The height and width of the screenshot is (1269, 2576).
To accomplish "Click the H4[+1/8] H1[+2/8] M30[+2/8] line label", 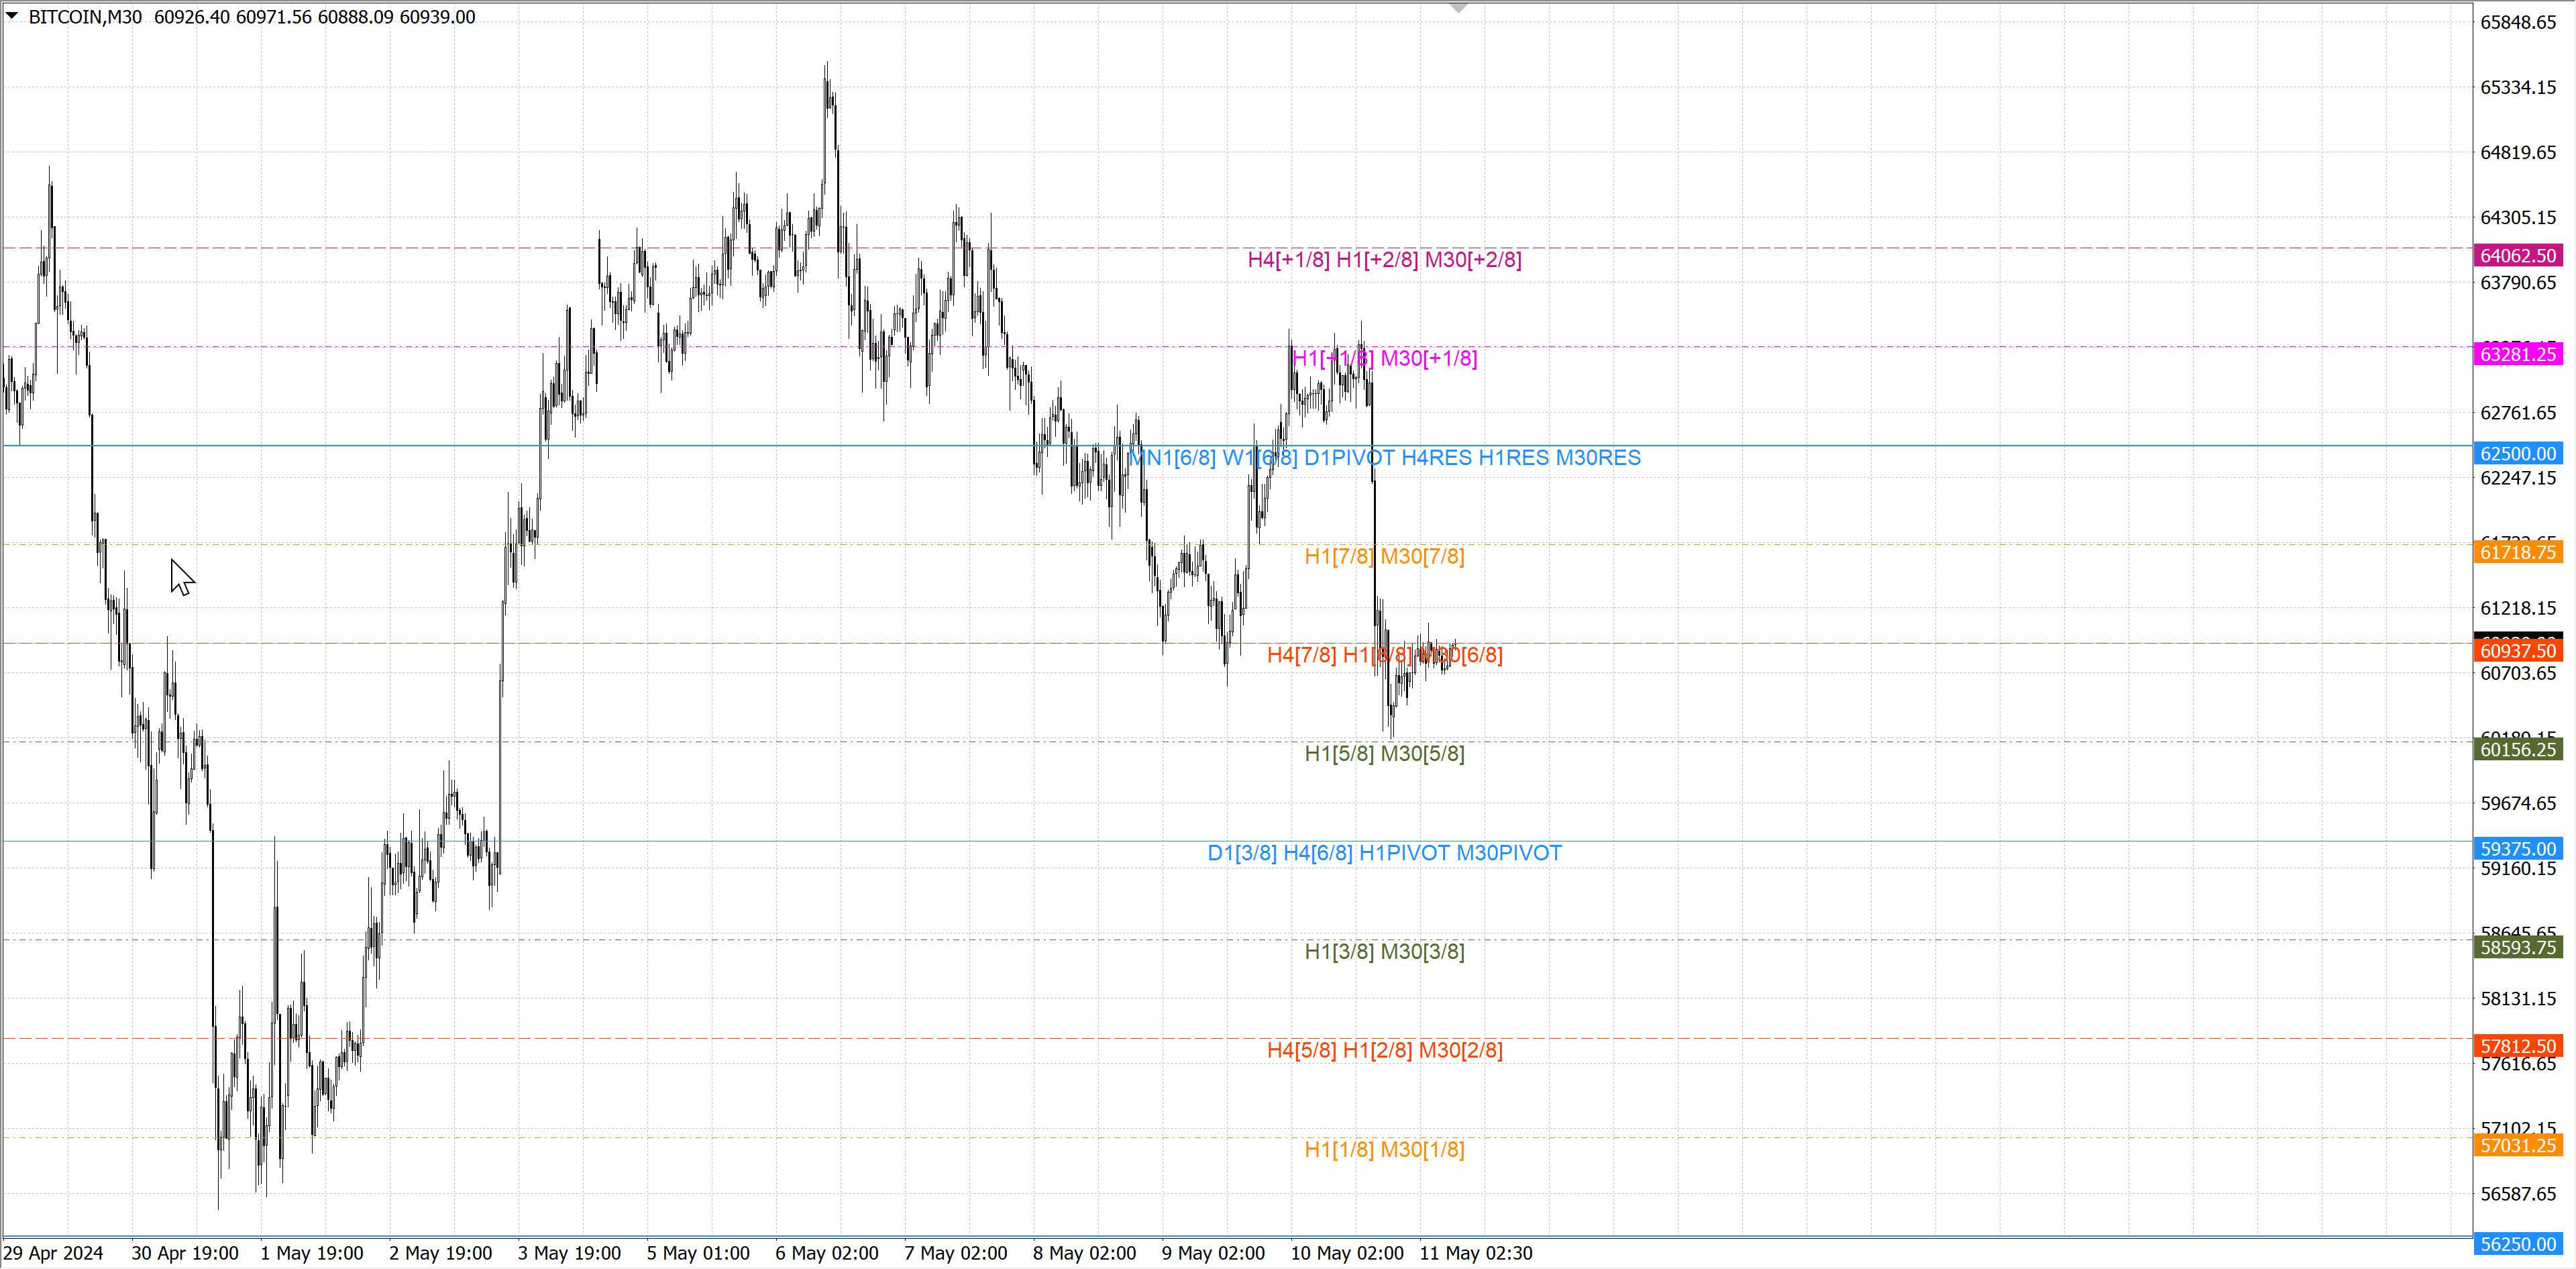I will [x=1384, y=260].
